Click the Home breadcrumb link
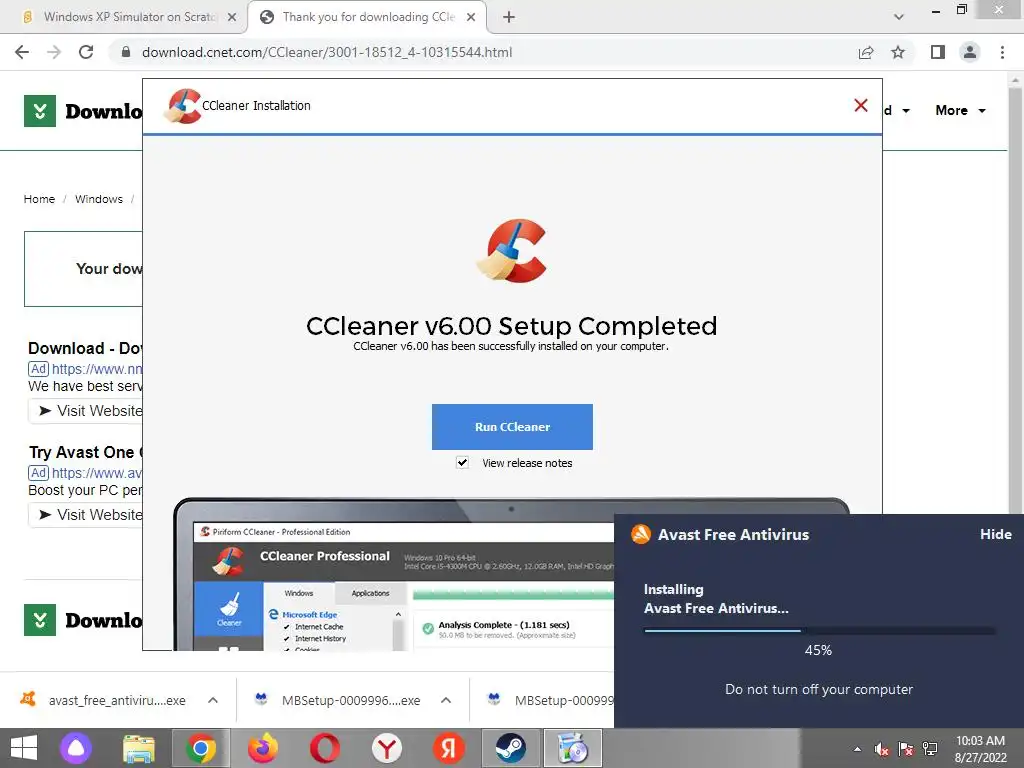This screenshot has height=768, width=1024. coord(39,199)
